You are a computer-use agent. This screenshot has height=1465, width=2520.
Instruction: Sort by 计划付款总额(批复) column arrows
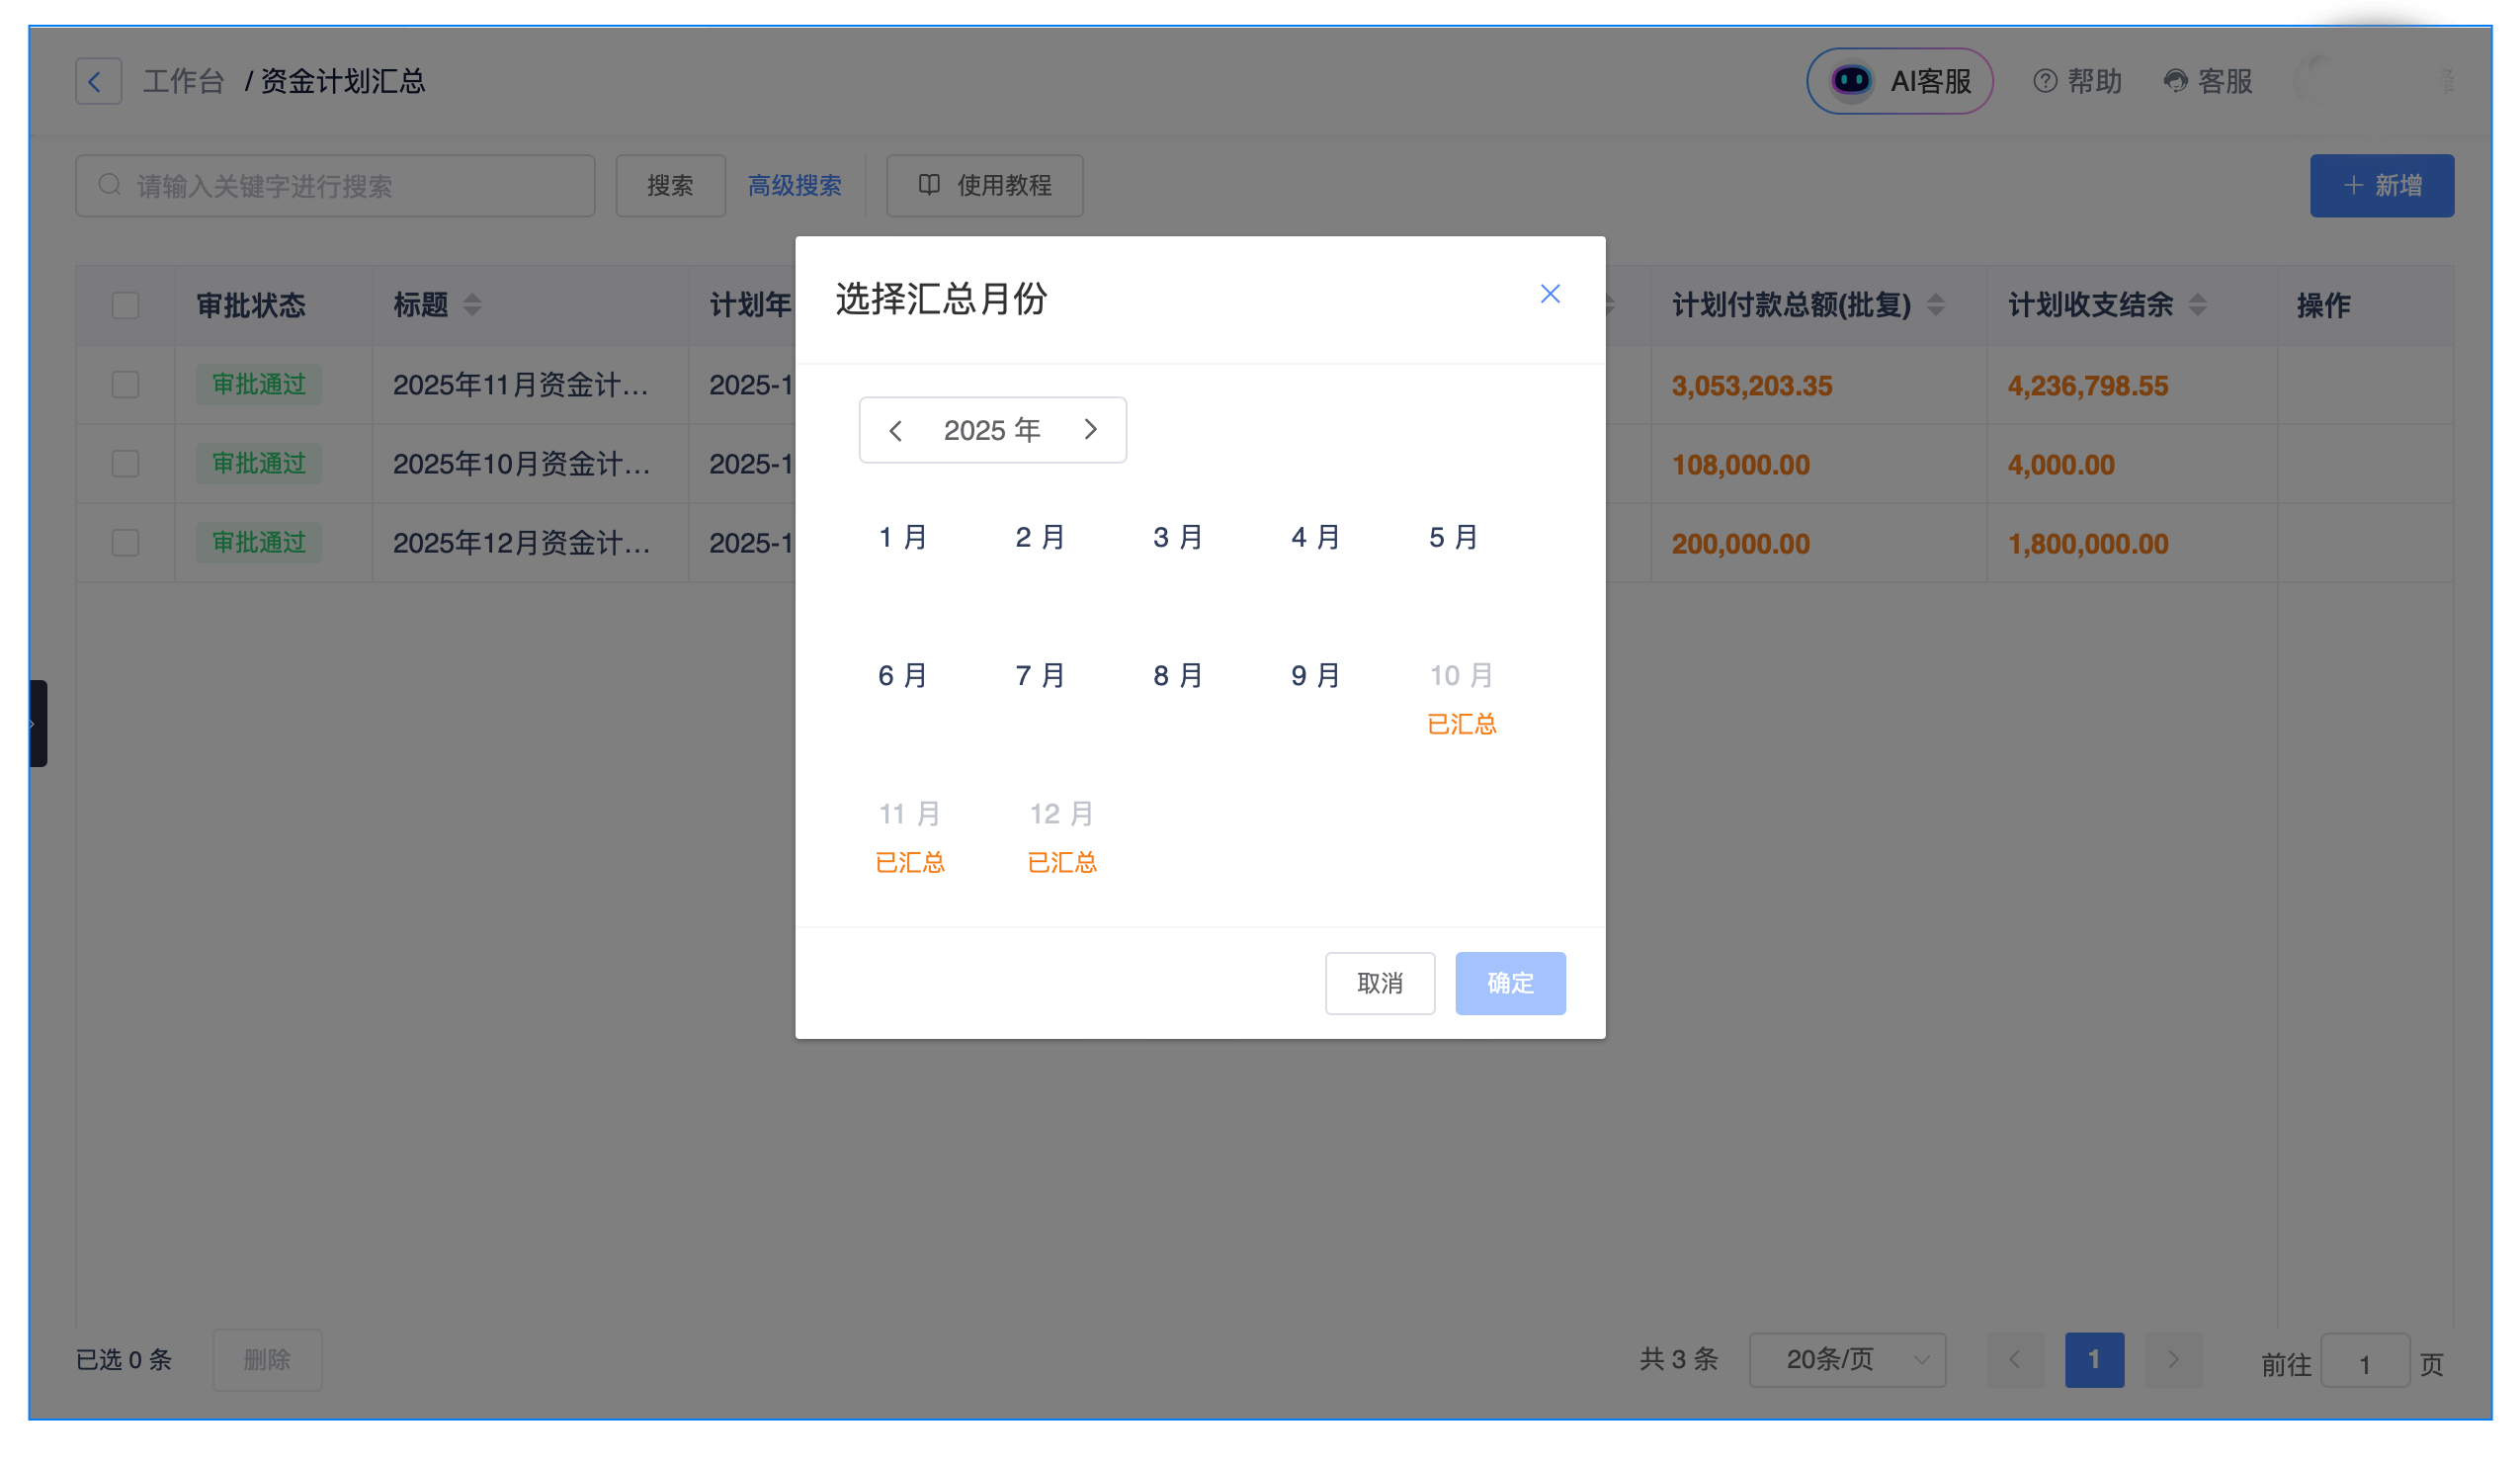tap(1935, 305)
